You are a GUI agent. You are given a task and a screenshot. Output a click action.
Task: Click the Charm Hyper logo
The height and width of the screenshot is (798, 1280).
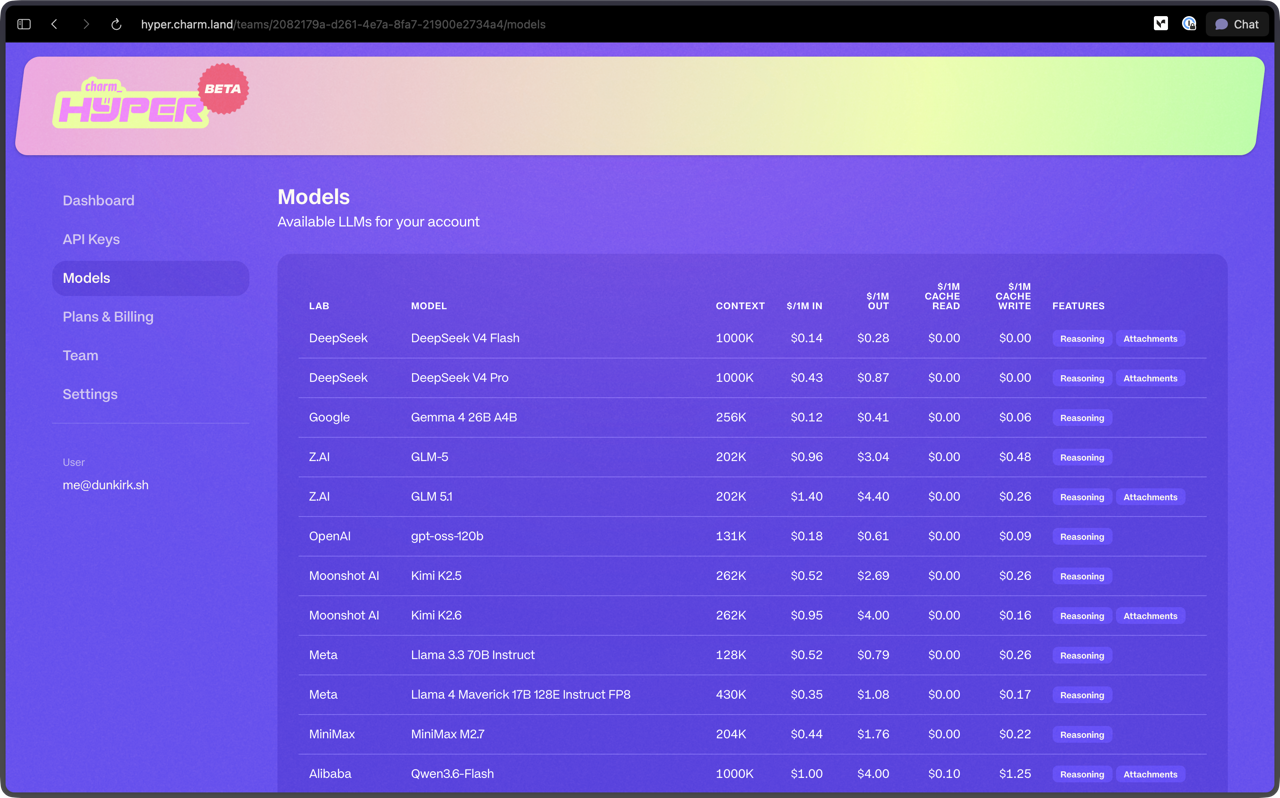130,104
